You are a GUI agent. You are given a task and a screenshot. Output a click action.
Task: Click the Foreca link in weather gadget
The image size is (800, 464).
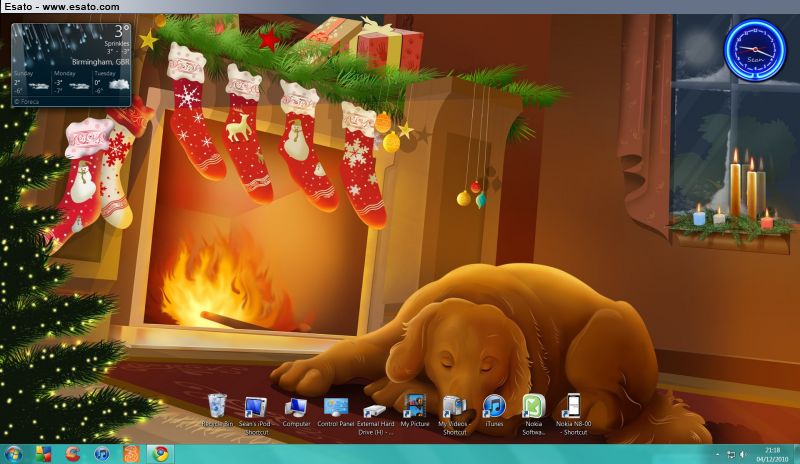(x=27, y=102)
